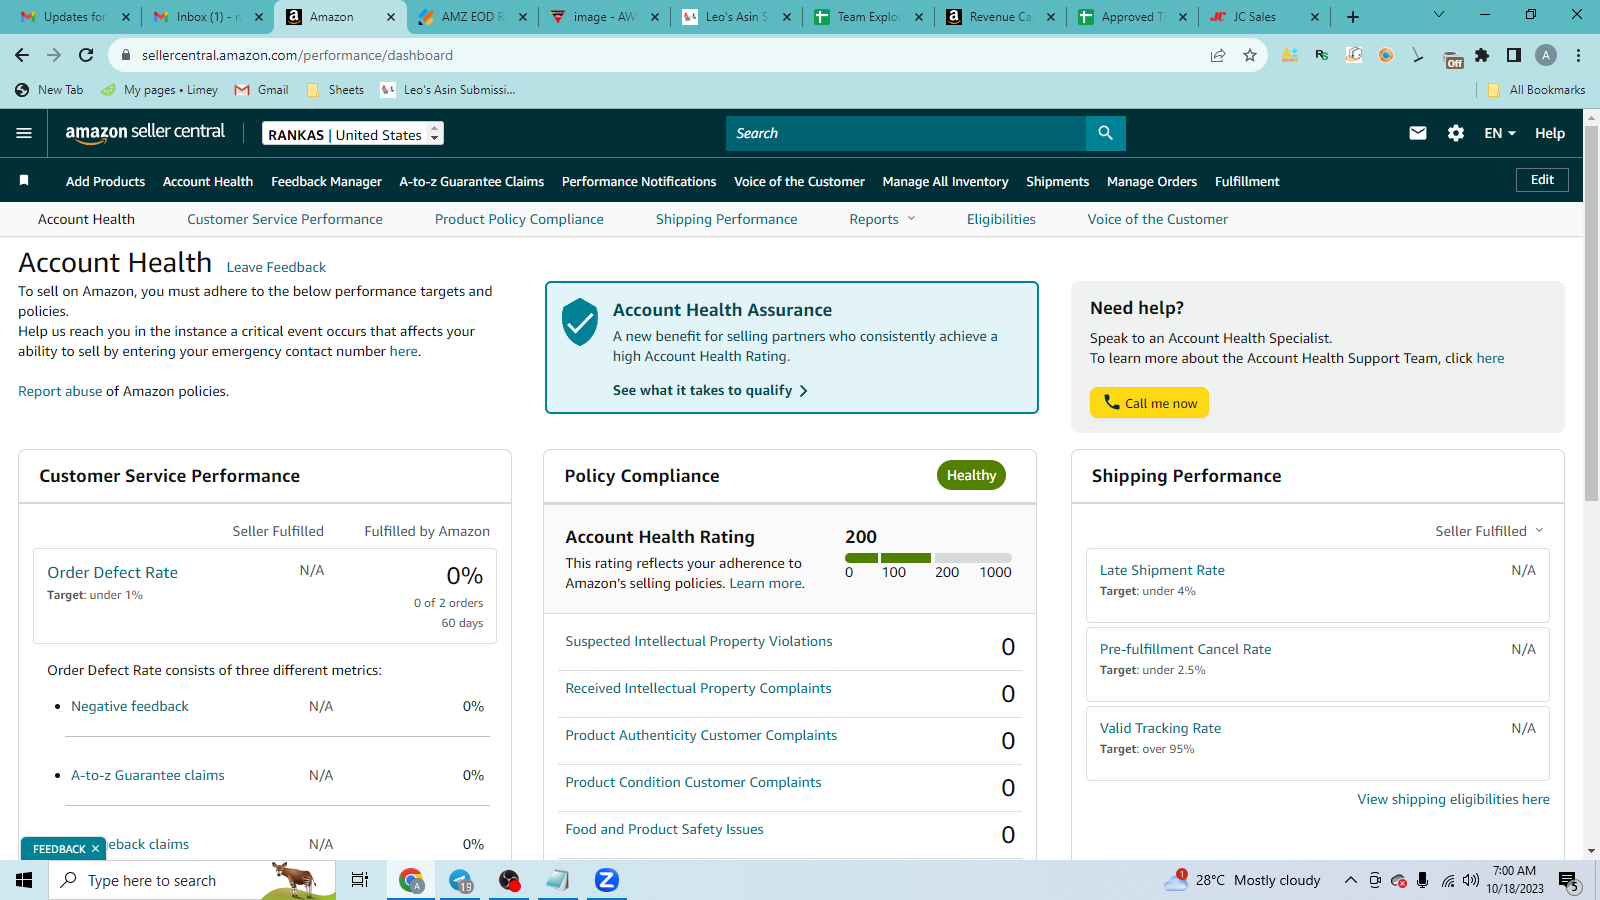Viewport: 1600px width, 900px height.
Task: Open the Product Policy Compliance tab
Action: tap(519, 219)
